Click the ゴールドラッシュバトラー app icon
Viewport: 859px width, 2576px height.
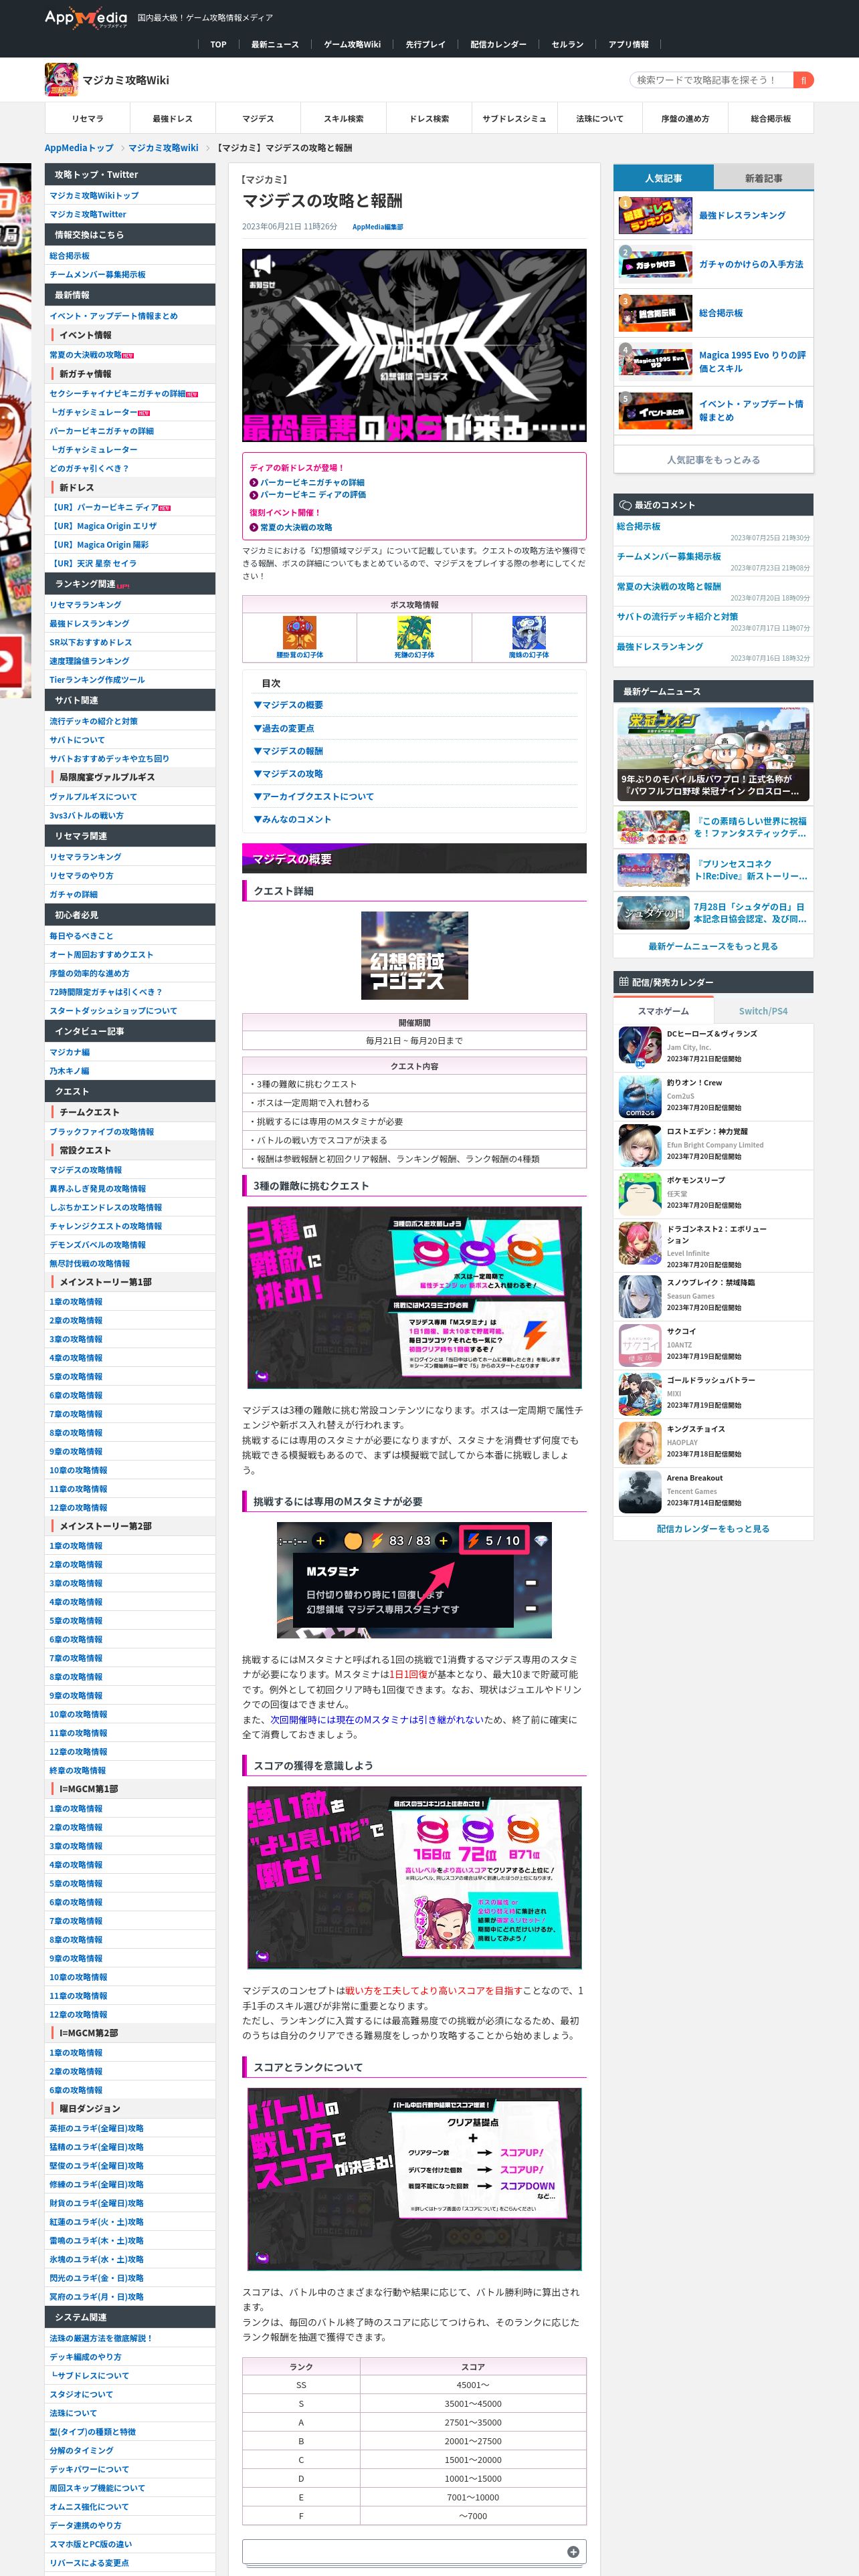(x=639, y=1394)
